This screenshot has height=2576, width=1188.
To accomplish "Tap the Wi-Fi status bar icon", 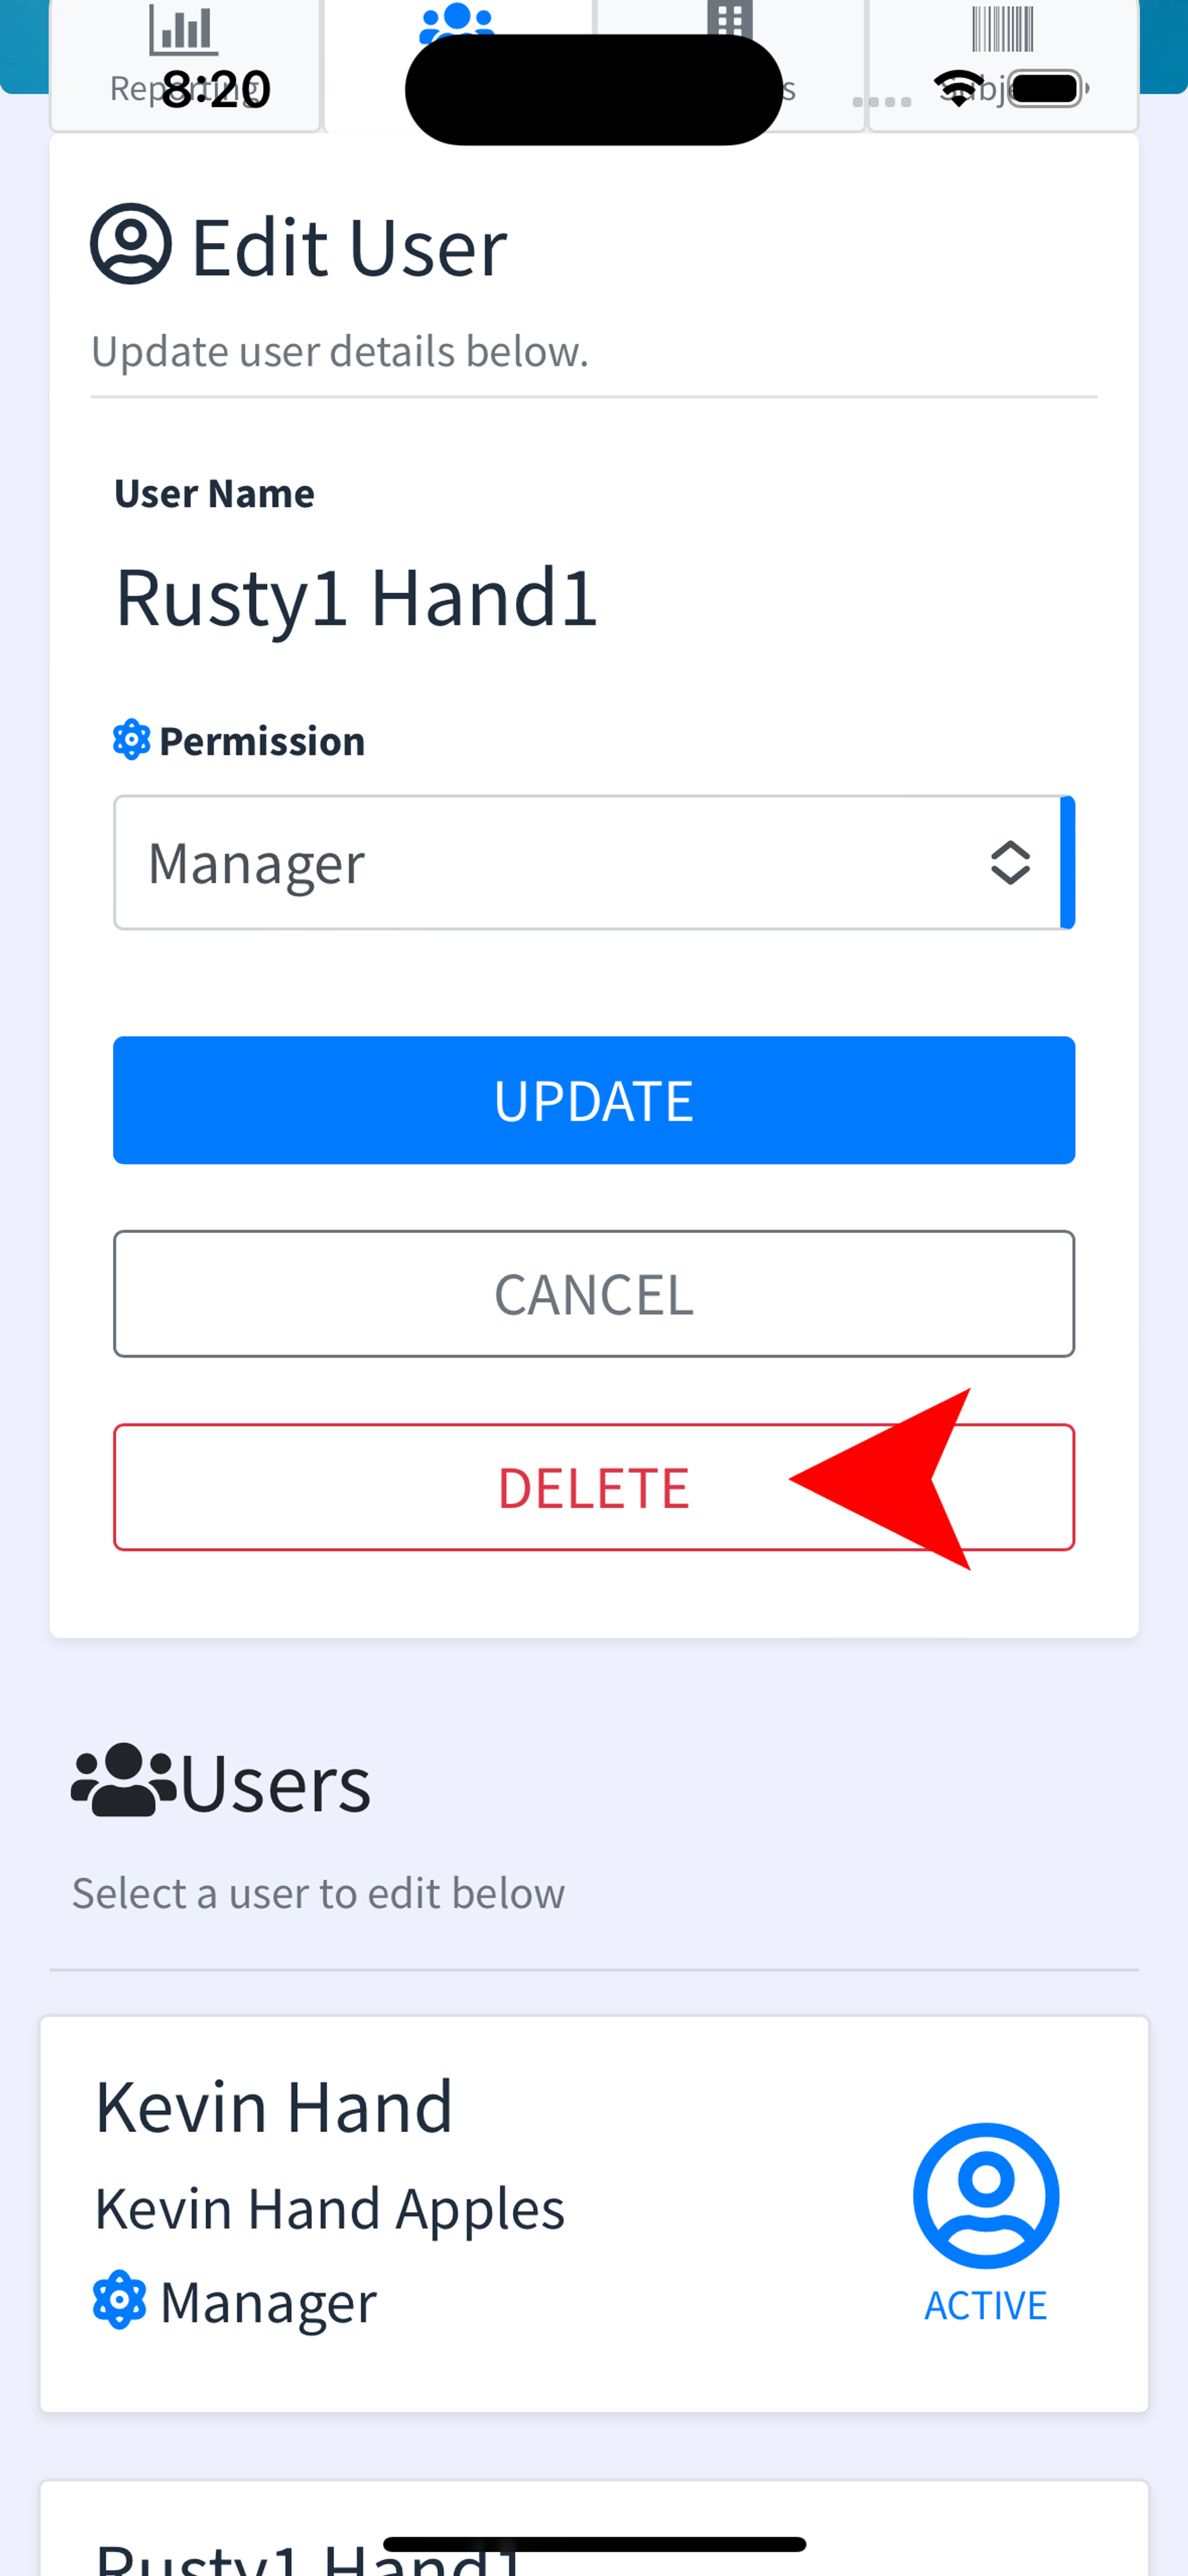I will pos(959,88).
